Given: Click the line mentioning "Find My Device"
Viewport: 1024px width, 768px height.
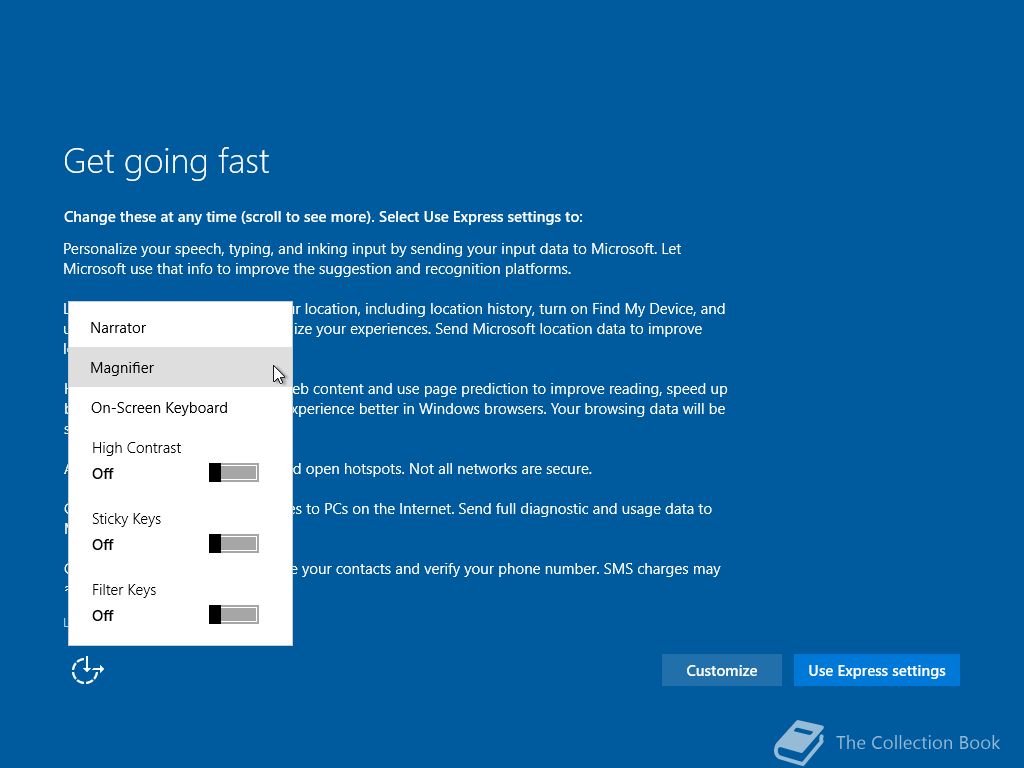Looking at the screenshot, I should point(509,309).
